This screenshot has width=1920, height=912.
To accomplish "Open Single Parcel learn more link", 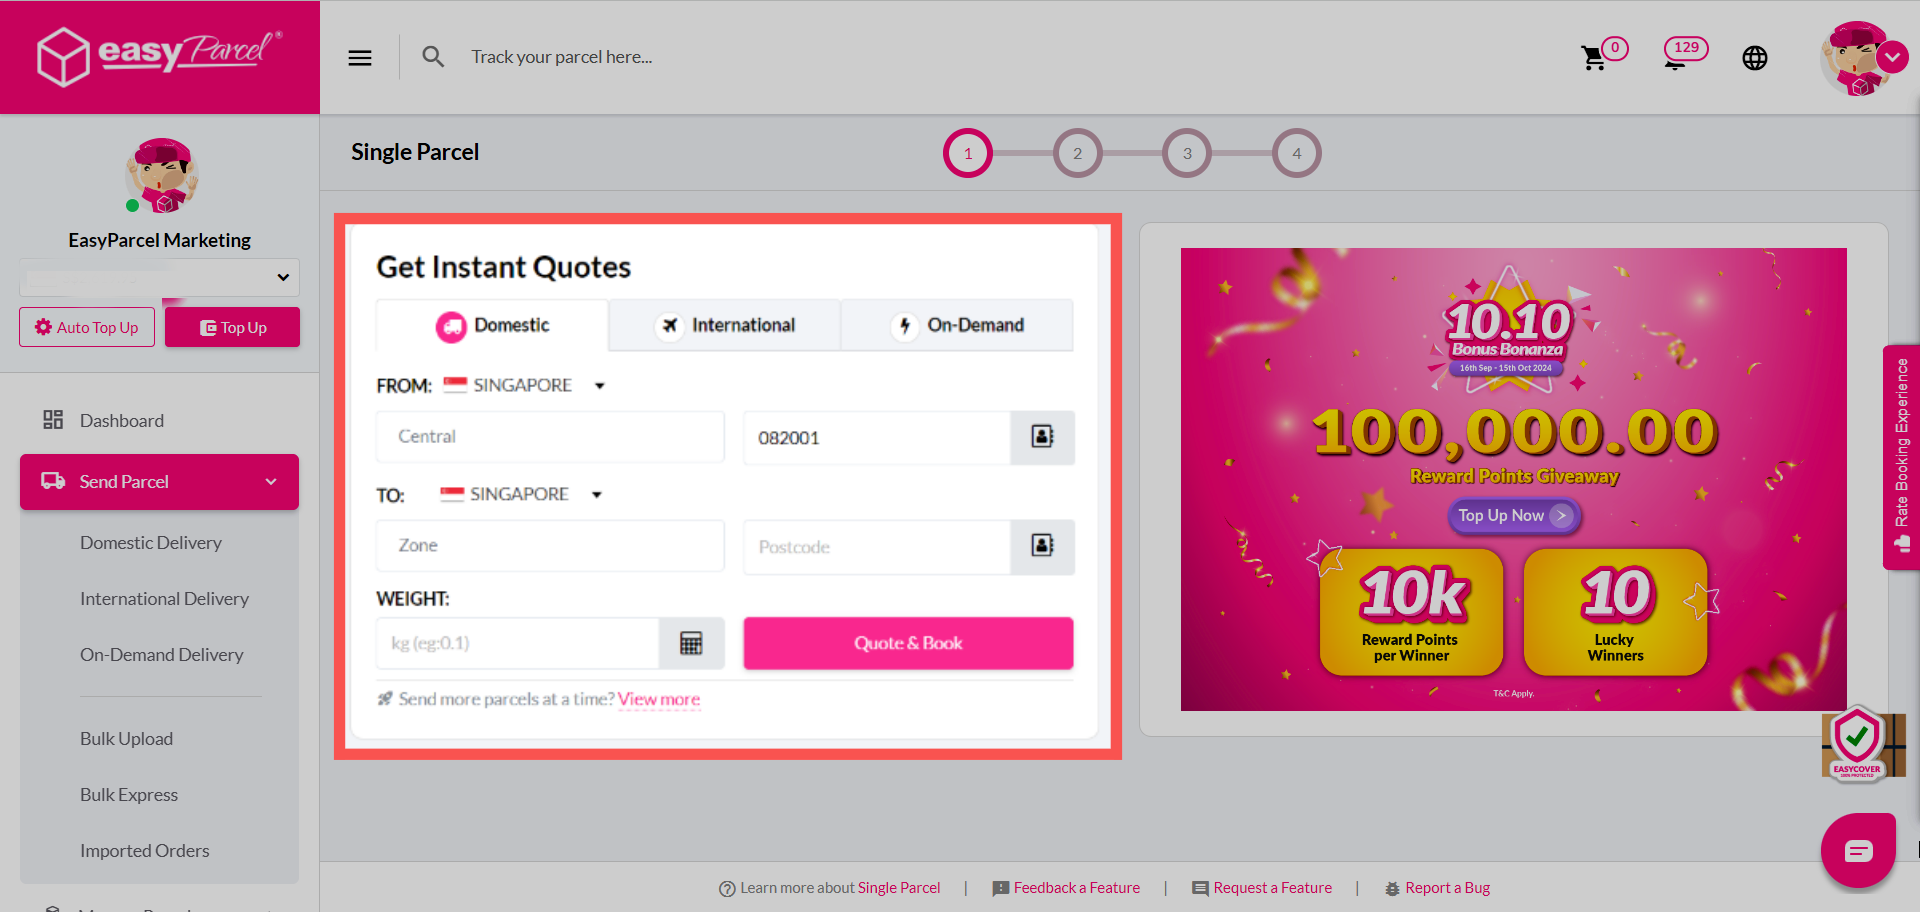I will tap(898, 888).
